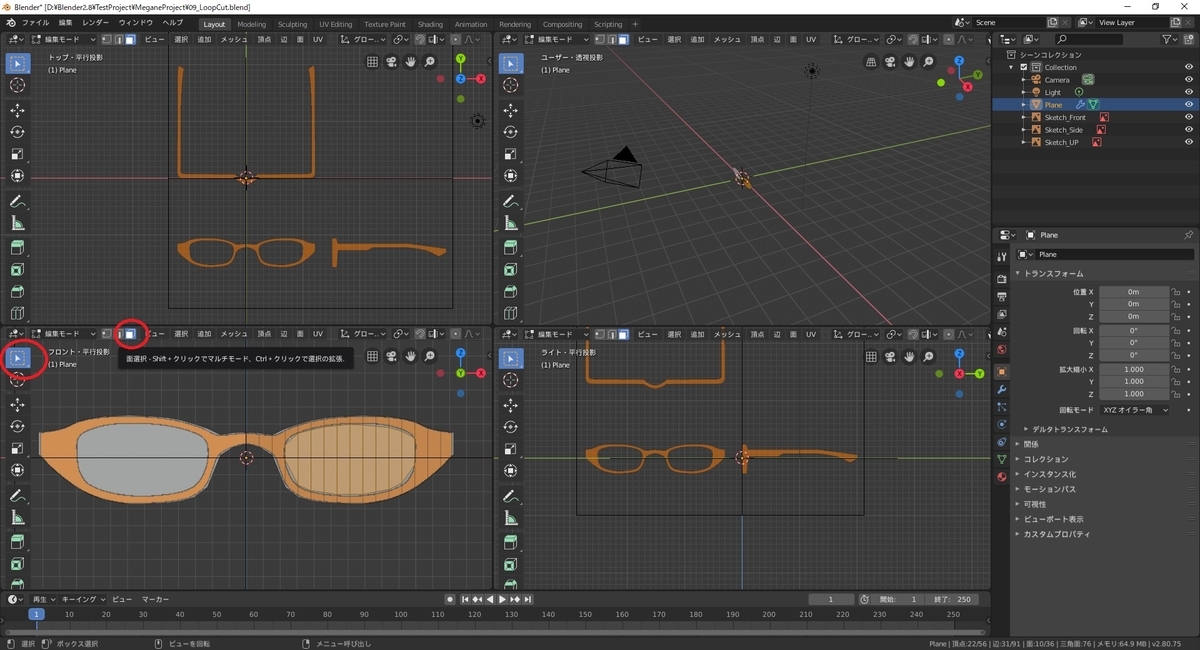
Task: Open the XYZ オイラー角 rotation mode dropdown
Action: coord(1134,410)
